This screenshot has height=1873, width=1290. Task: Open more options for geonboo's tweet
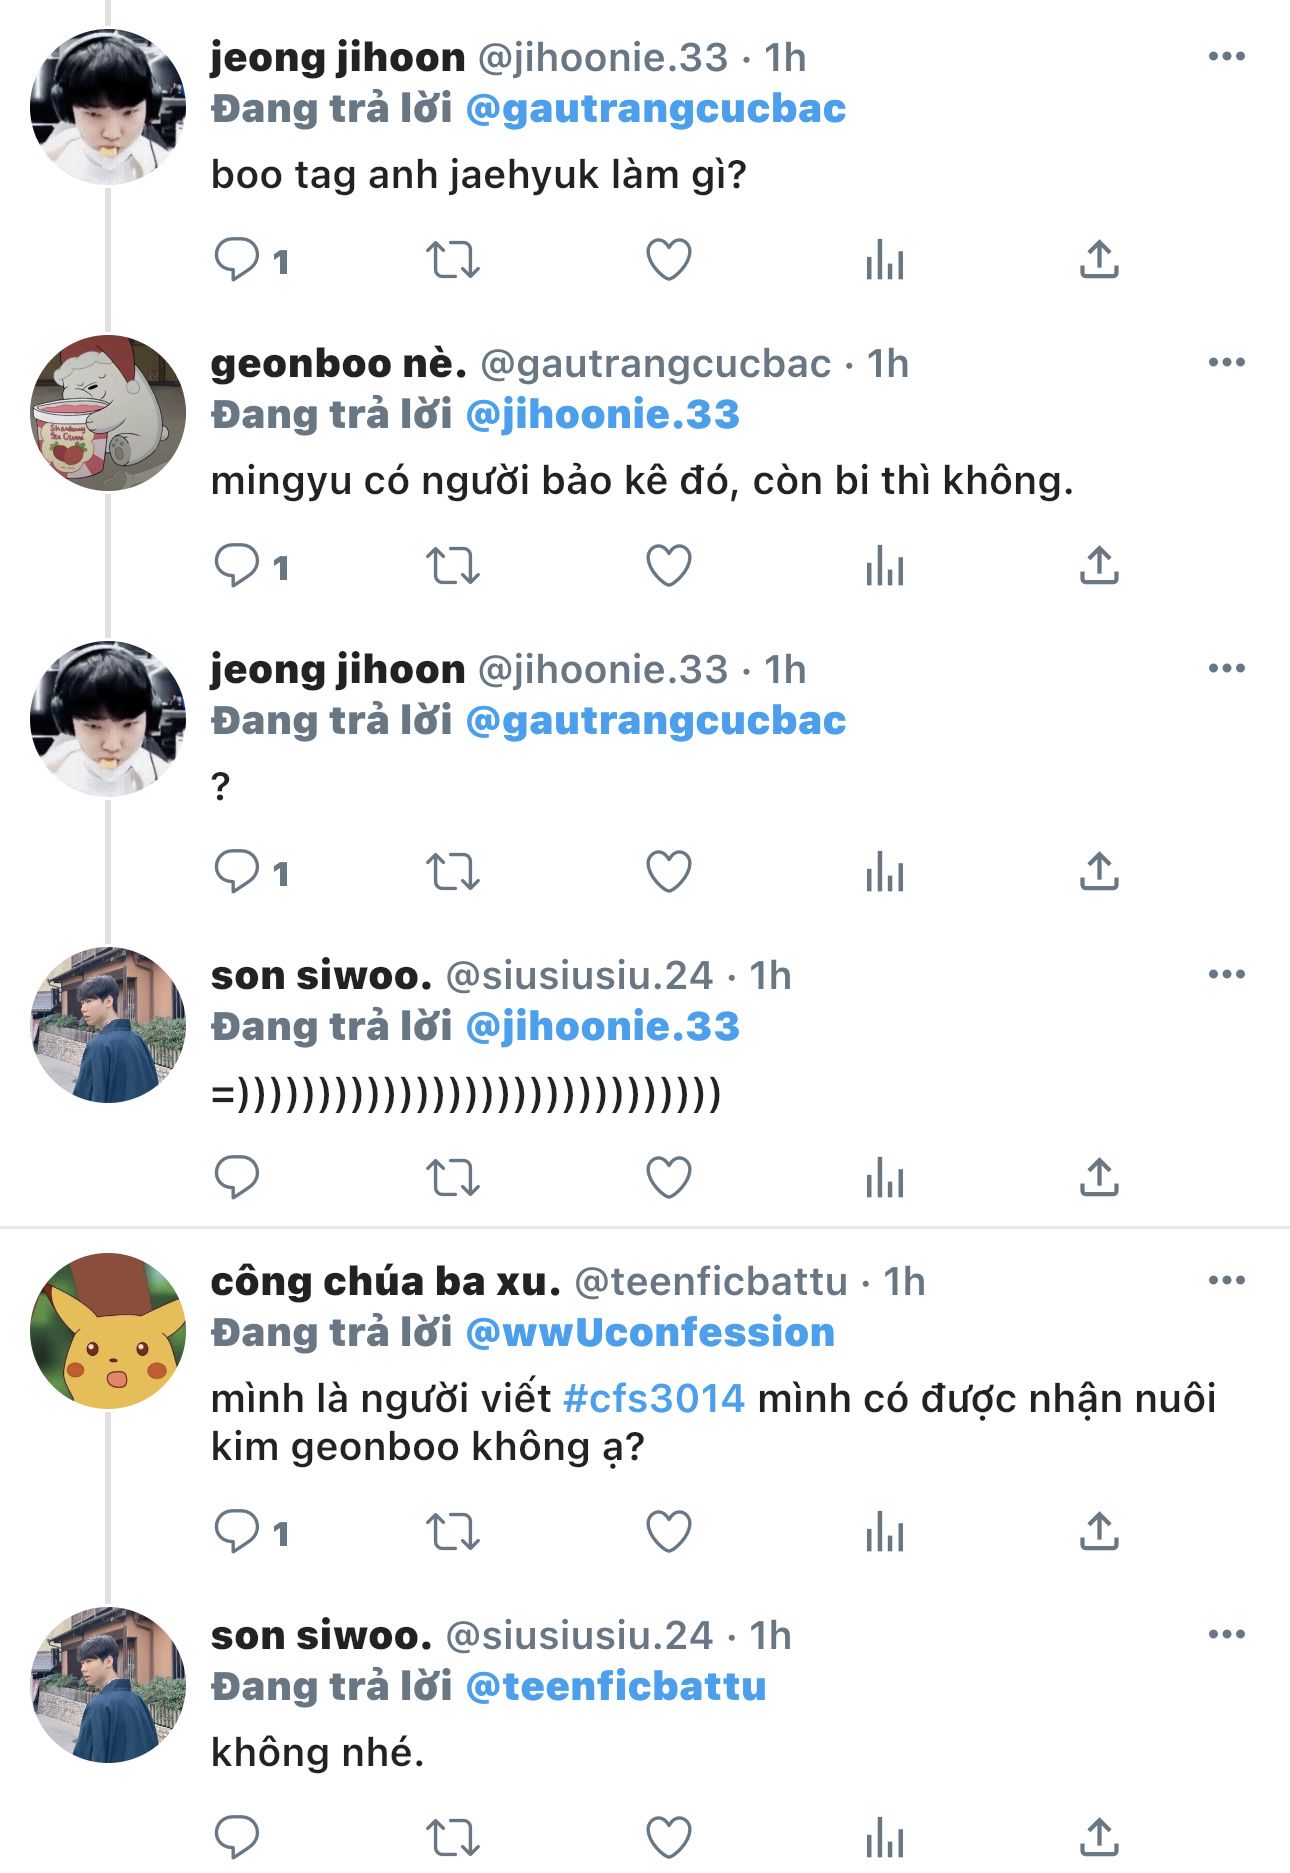coord(1226,362)
